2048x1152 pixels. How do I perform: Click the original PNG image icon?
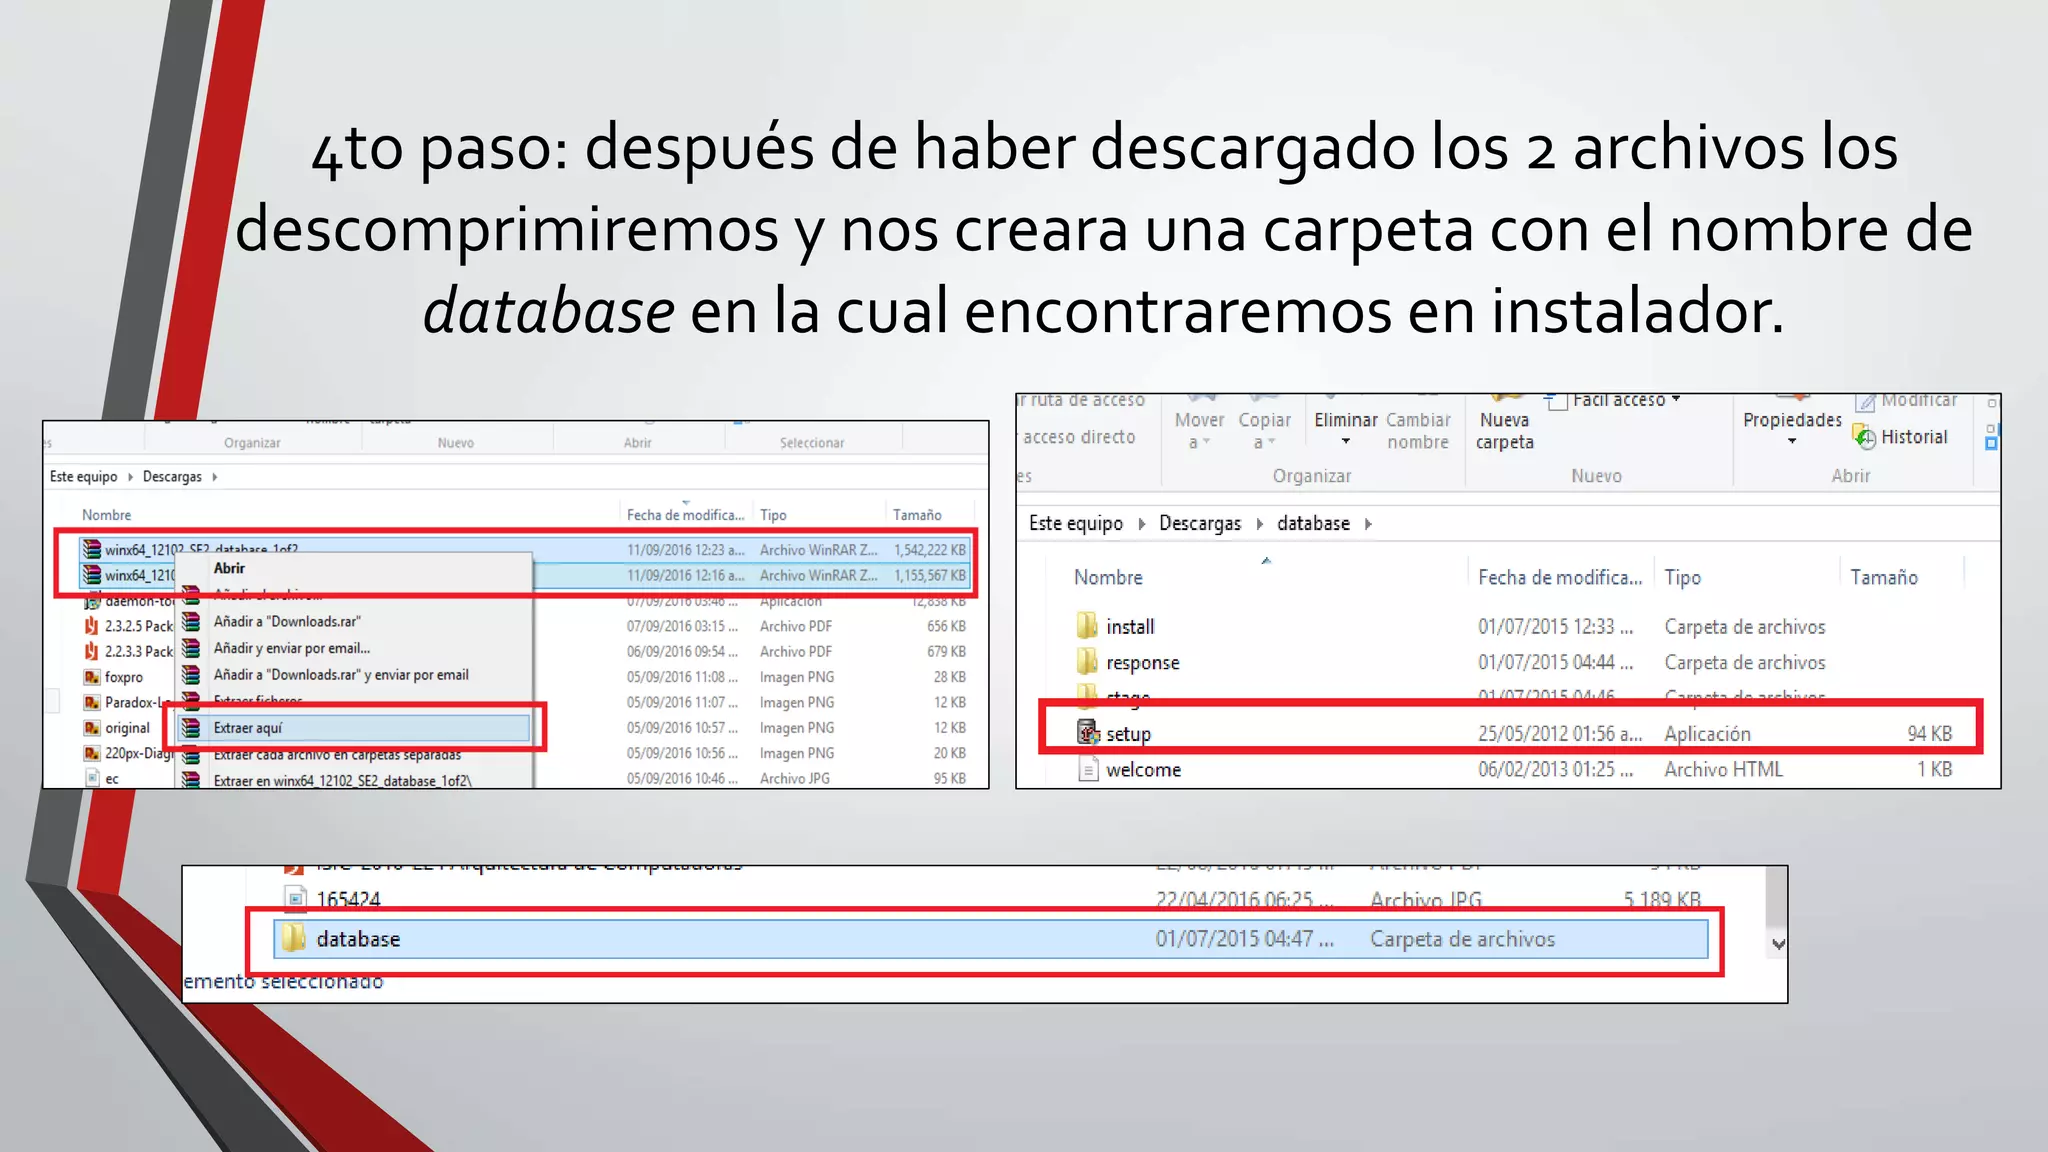tap(92, 728)
